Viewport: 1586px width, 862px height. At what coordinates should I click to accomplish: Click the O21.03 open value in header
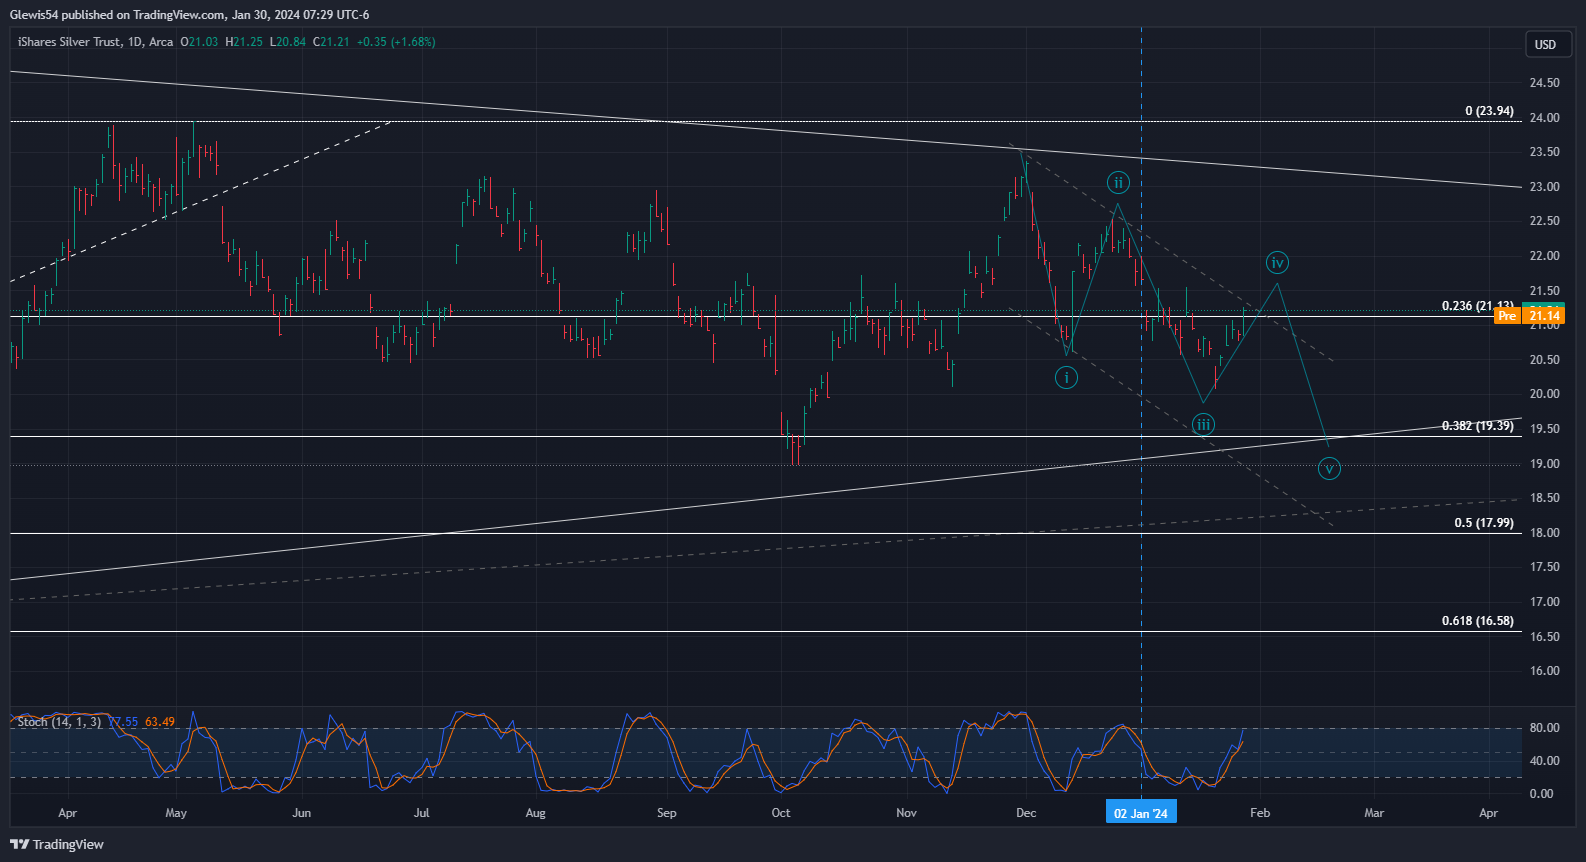[199, 42]
